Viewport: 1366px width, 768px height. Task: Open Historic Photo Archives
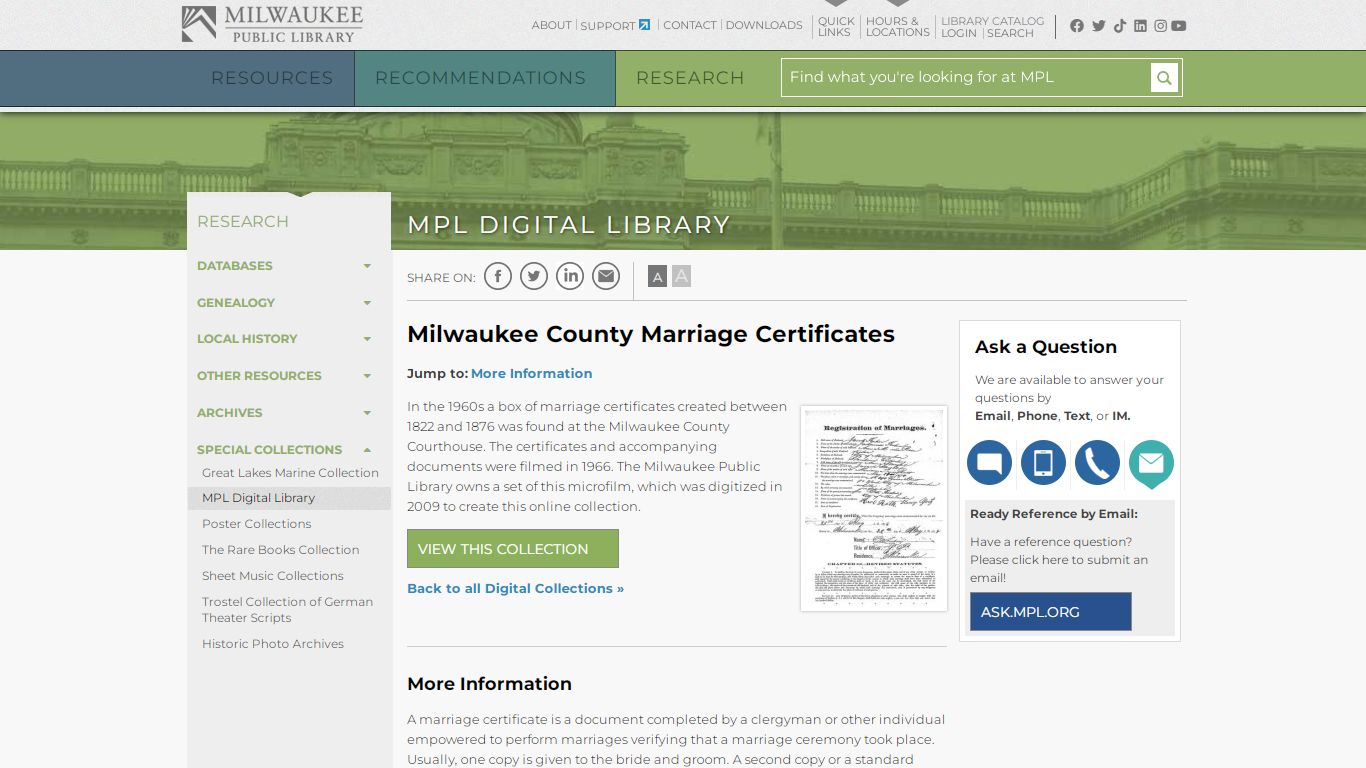[x=272, y=644]
